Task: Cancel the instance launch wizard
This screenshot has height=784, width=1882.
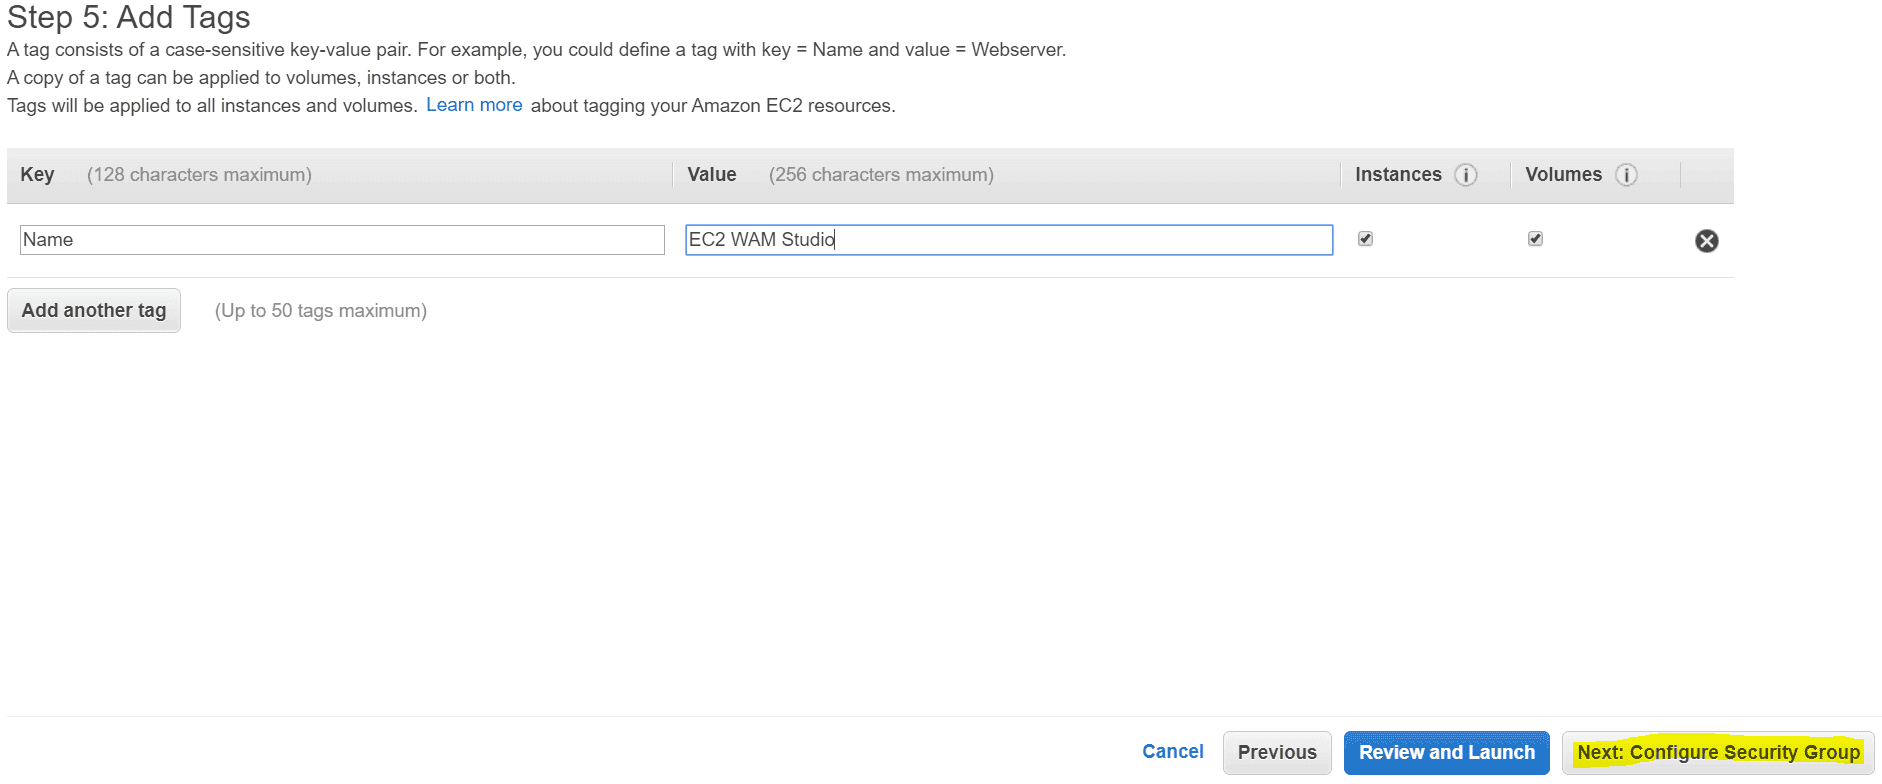Action: [x=1172, y=751]
